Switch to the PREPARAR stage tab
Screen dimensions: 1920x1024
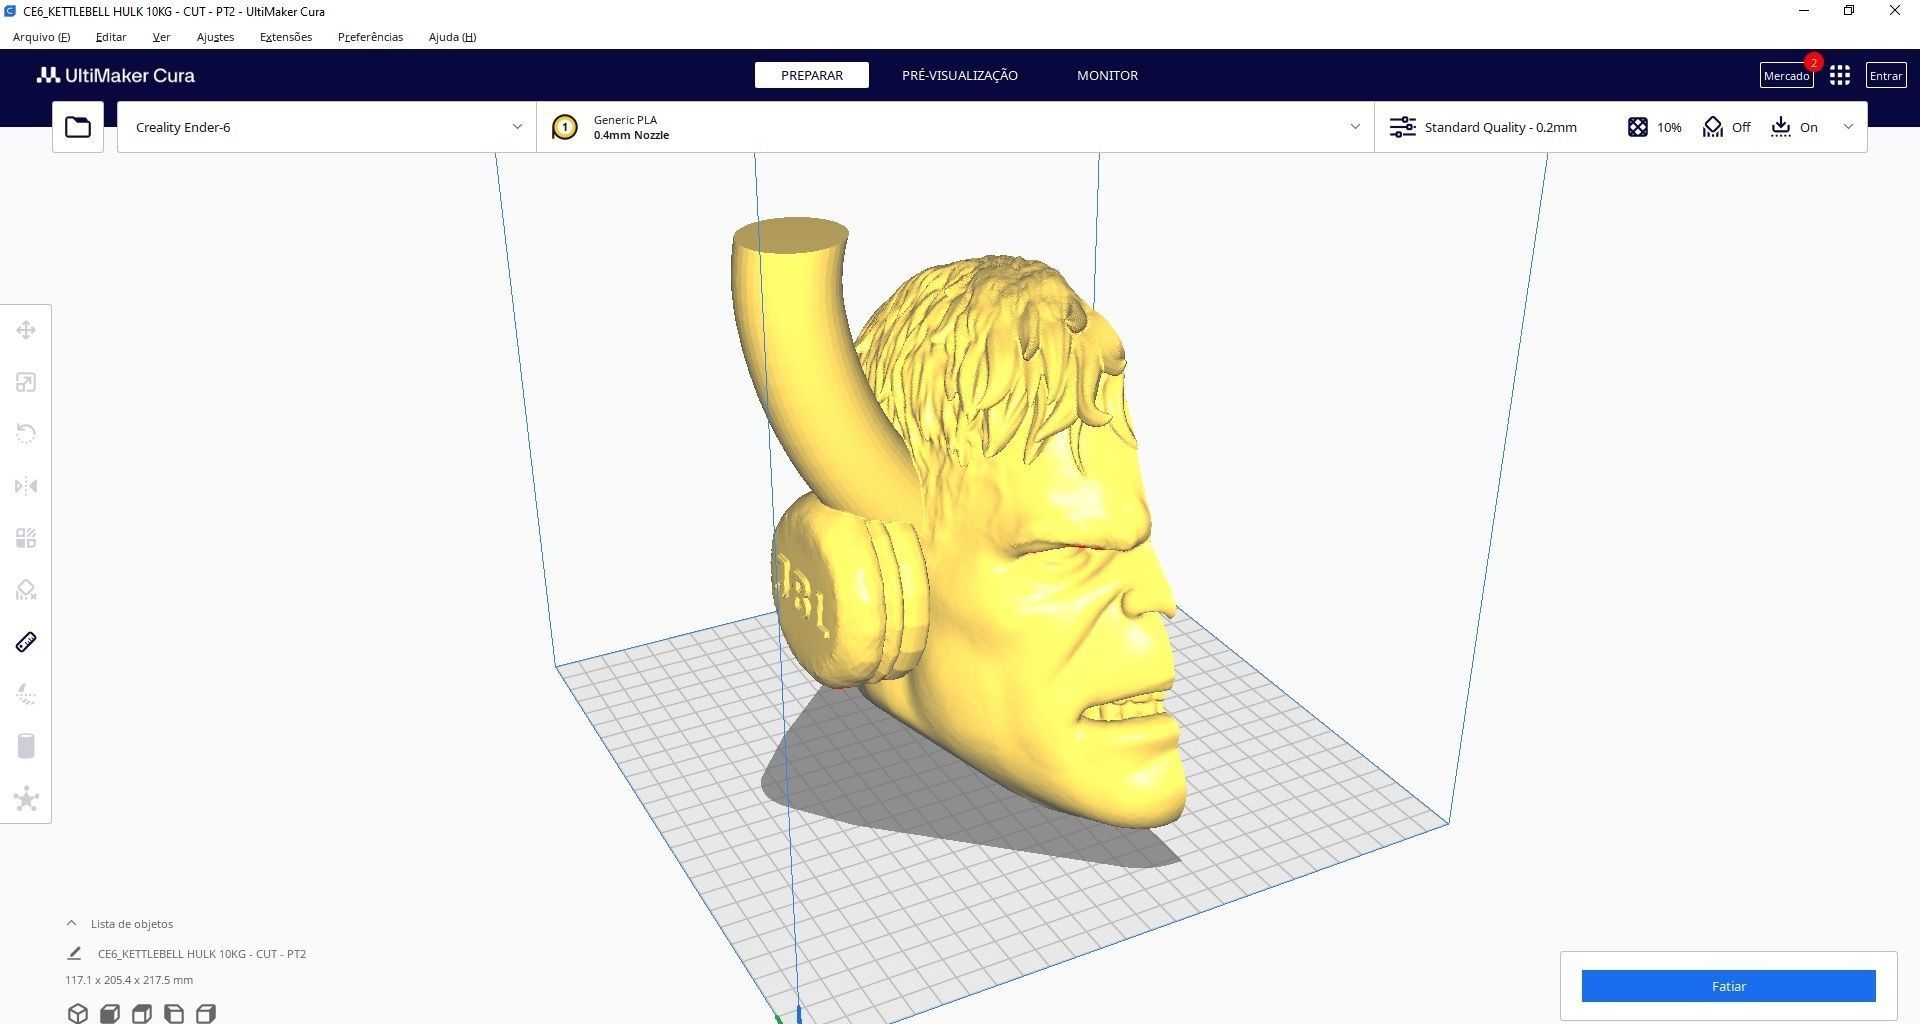(x=812, y=75)
